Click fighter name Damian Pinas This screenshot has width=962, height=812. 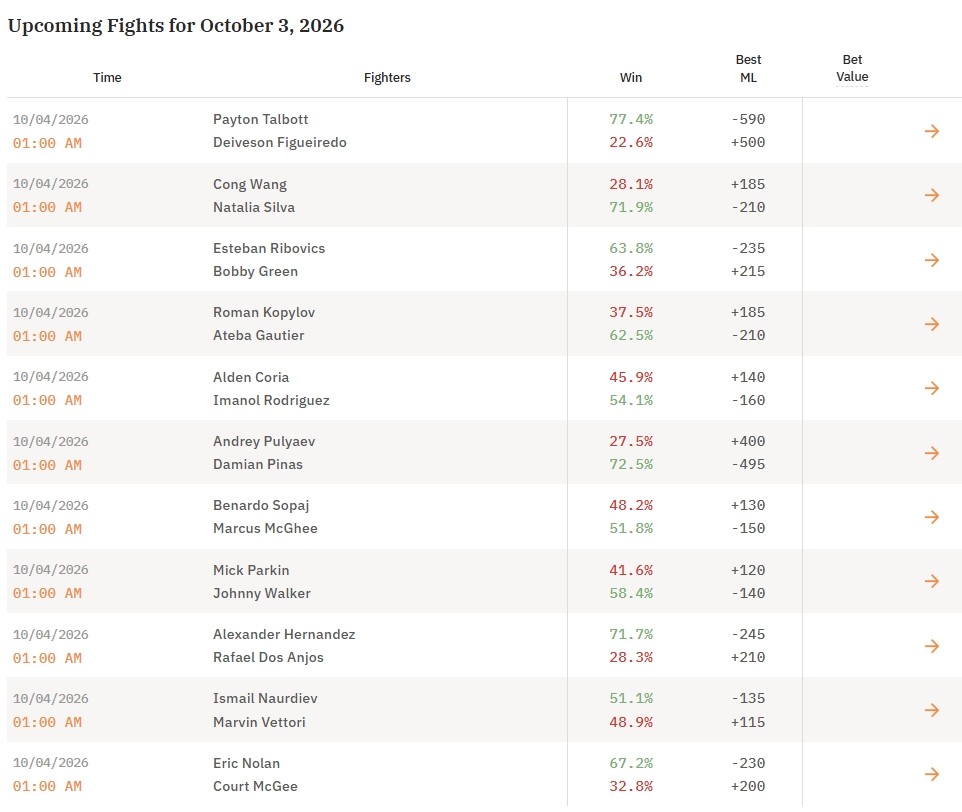[258, 464]
